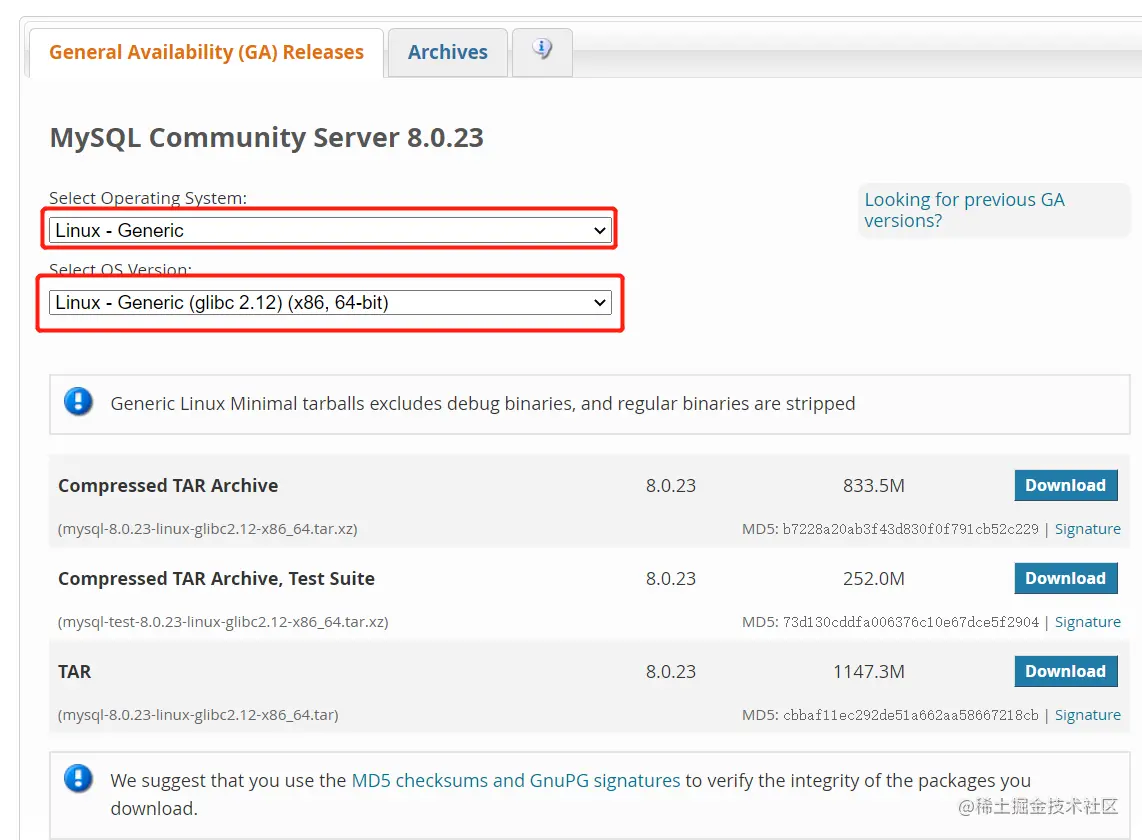Switch to General Availability (GA) Releases tab
The height and width of the screenshot is (840, 1142).
[206, 52]
